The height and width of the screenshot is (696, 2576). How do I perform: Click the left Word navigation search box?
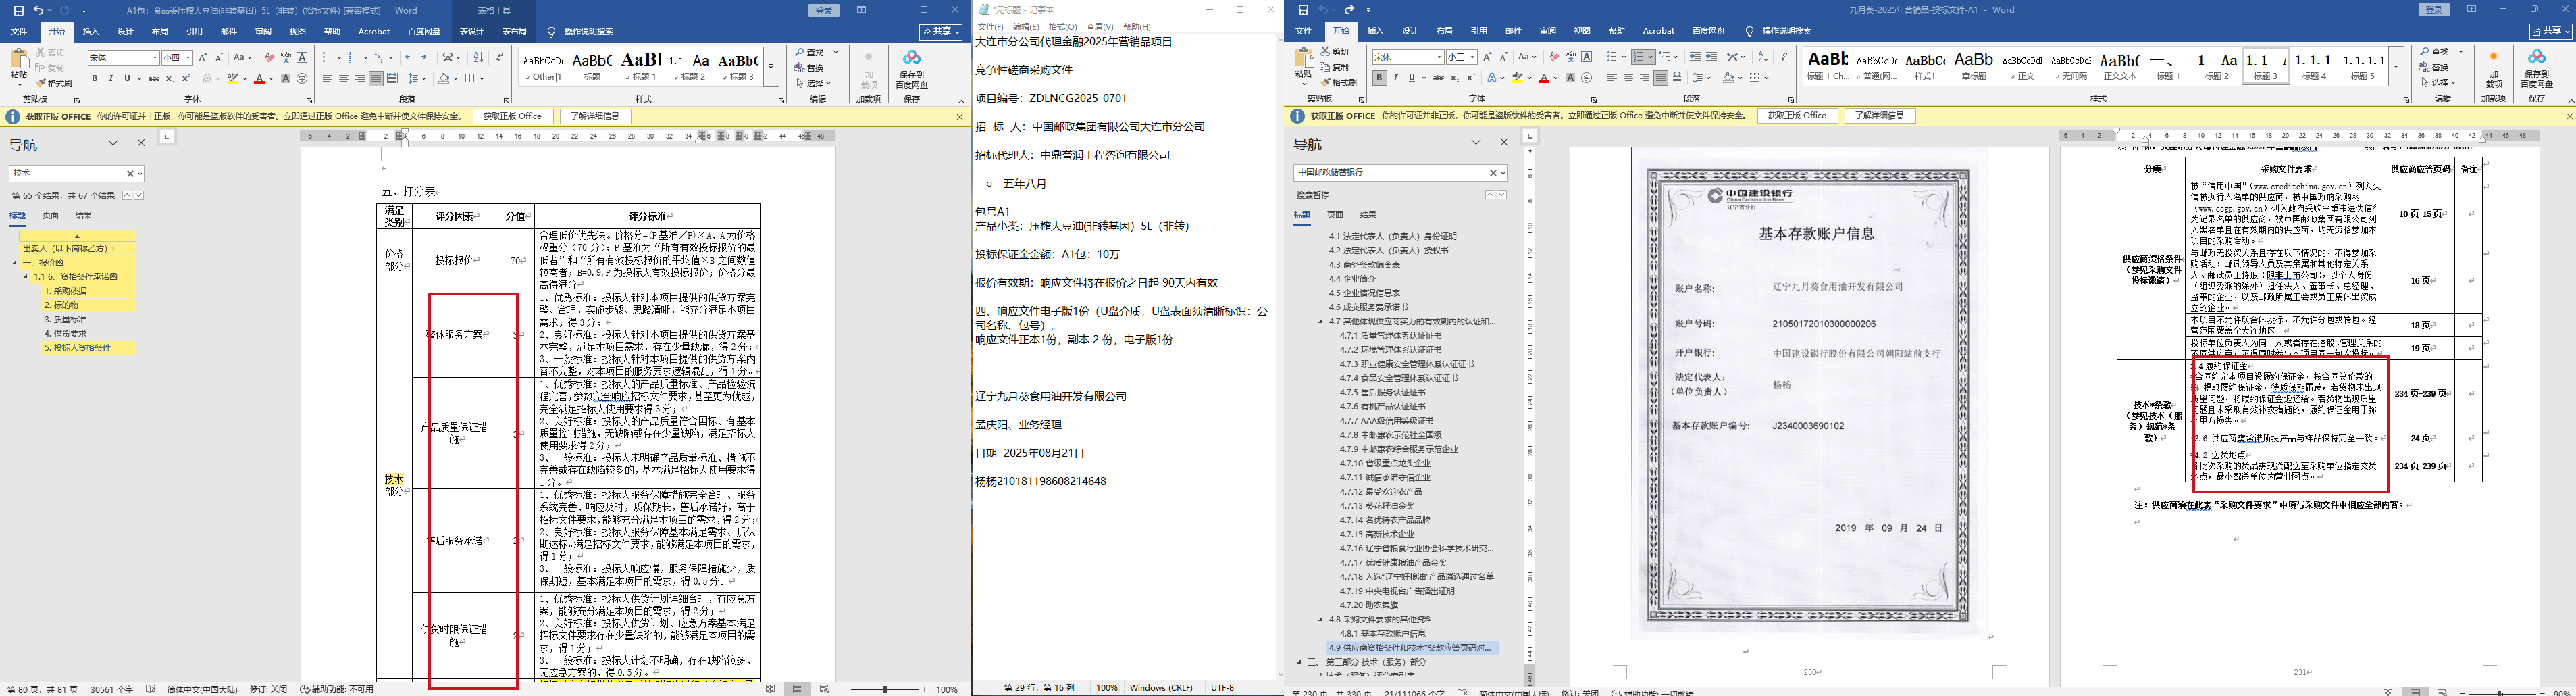67,173
